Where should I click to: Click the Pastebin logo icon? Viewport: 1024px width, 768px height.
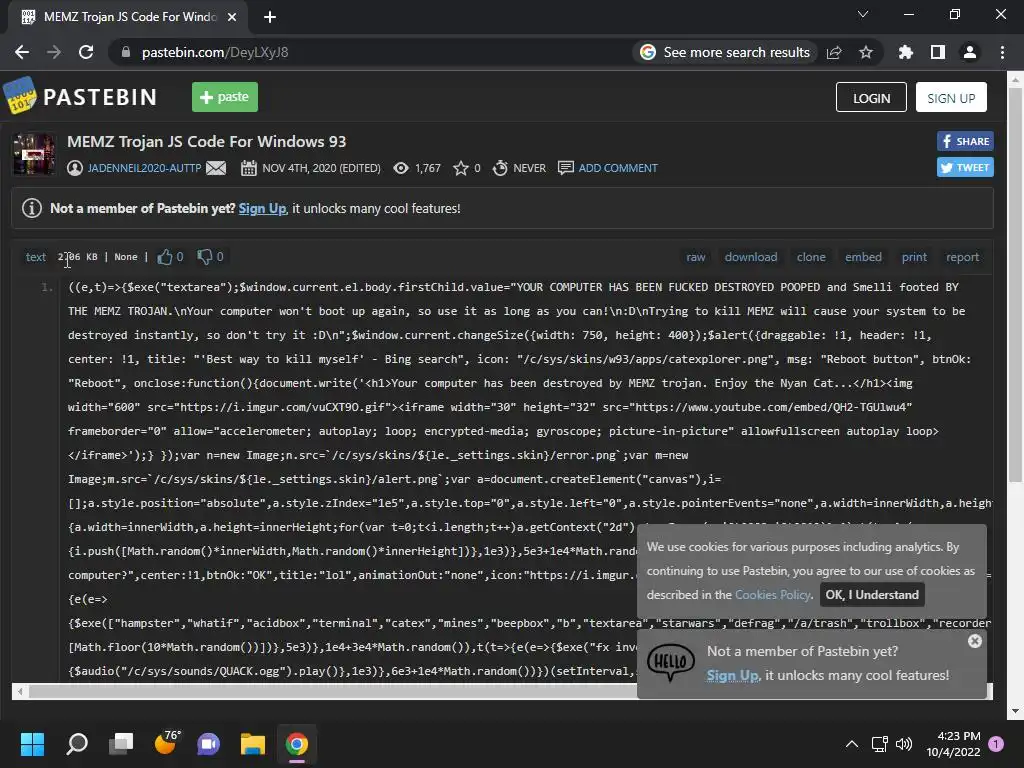pos(19,95)
